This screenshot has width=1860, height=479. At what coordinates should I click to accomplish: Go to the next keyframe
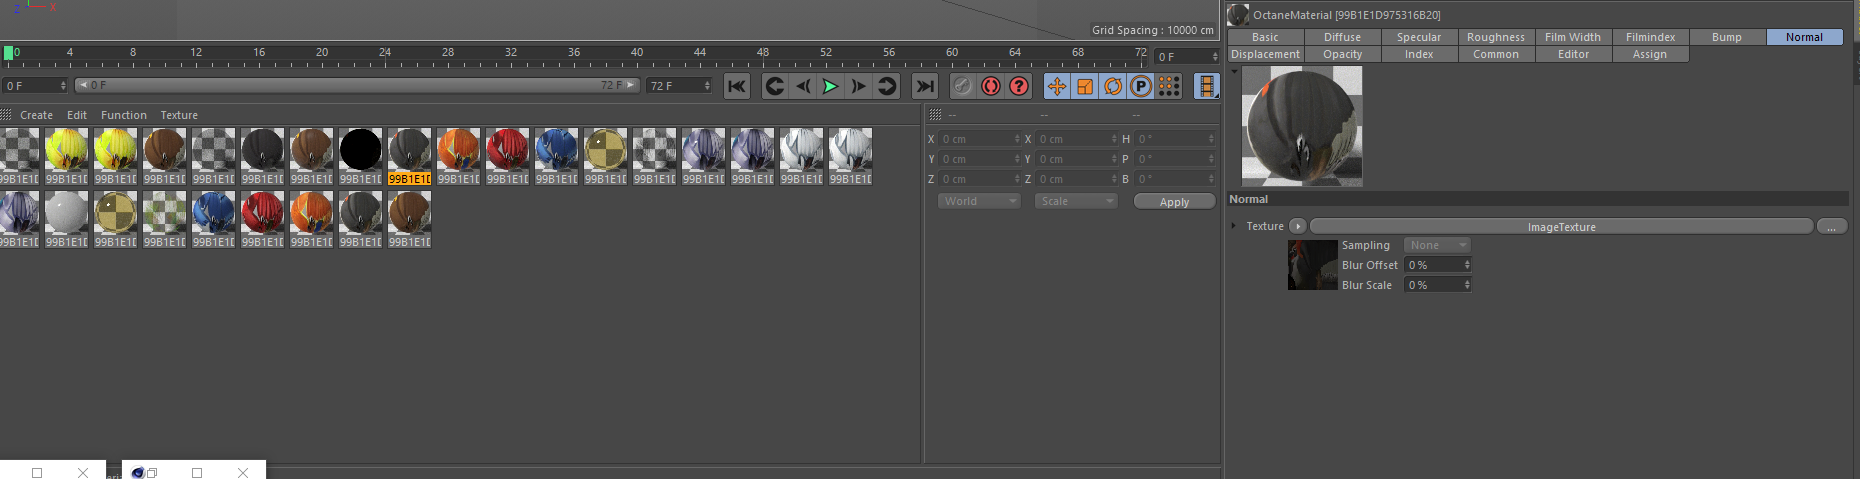pos(886,86)
